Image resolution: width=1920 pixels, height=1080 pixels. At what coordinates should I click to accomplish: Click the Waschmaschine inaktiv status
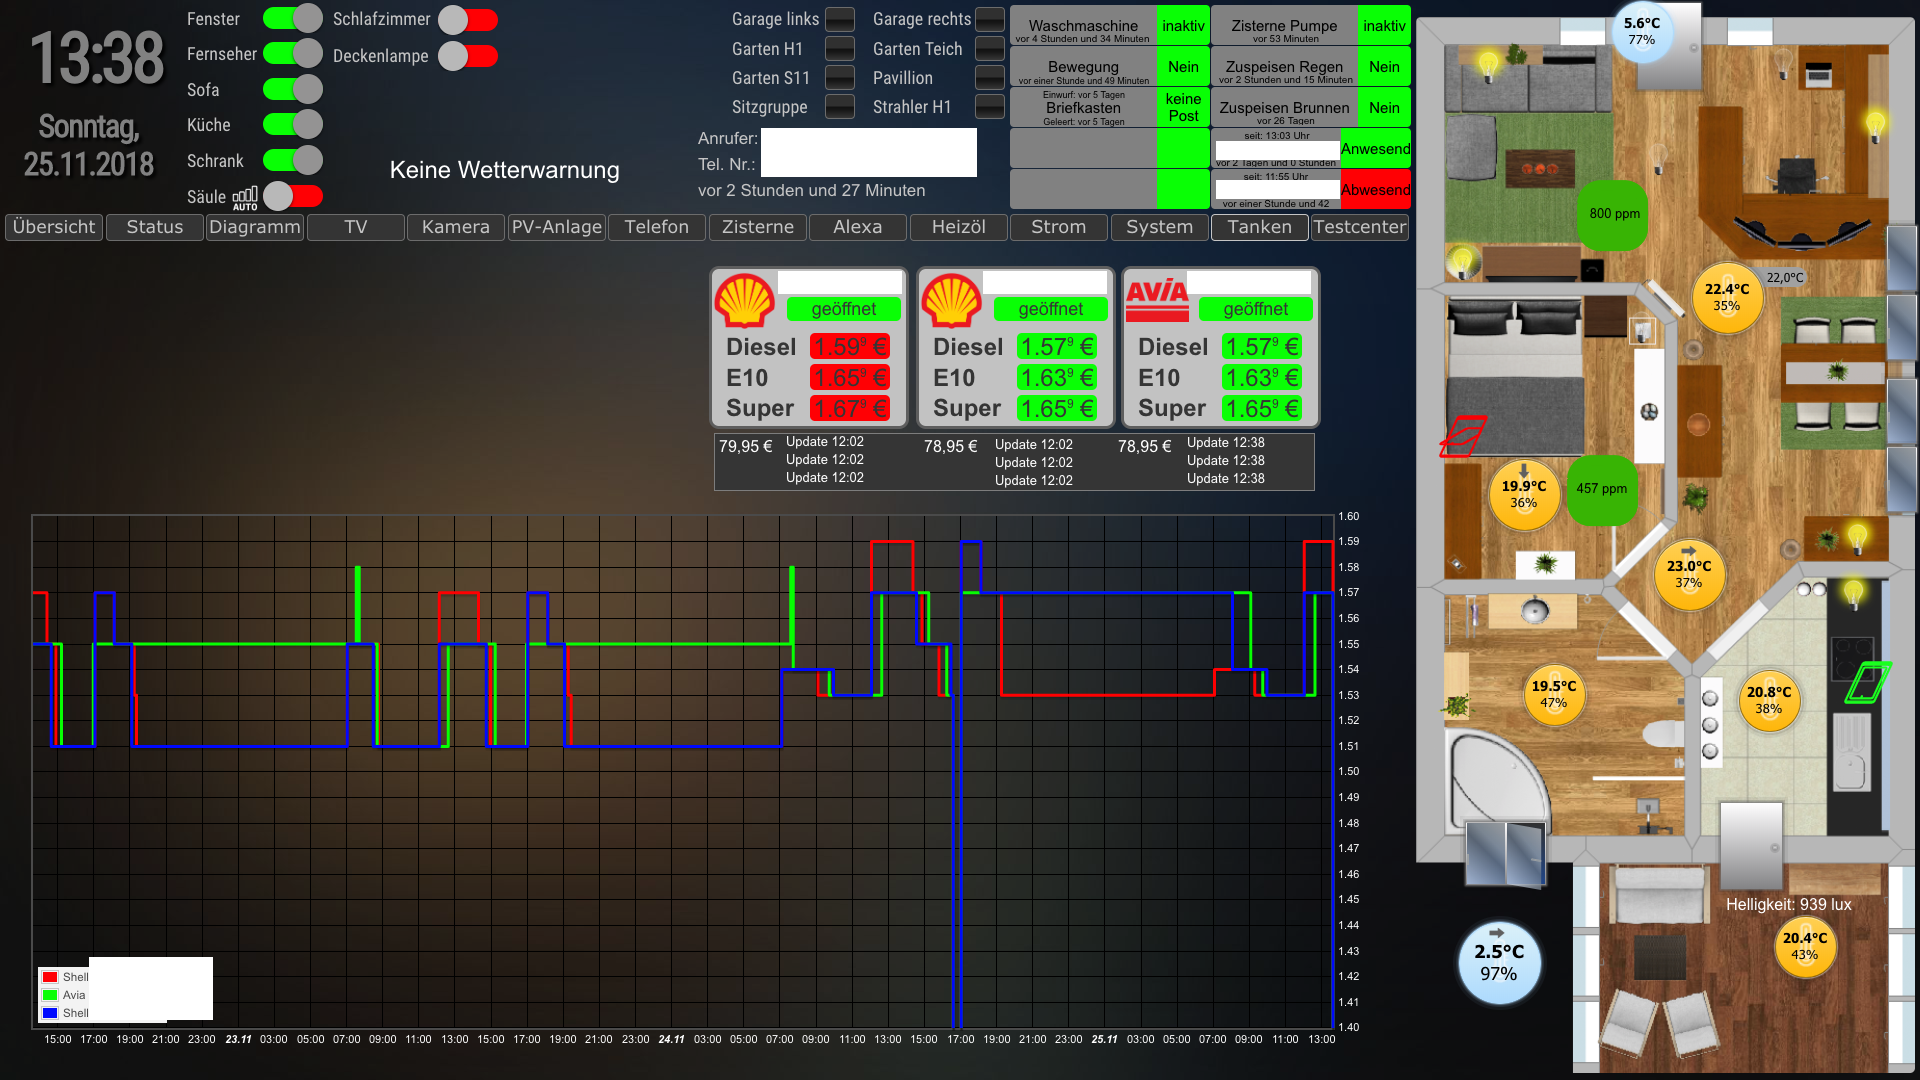click(x=1183, y=26)
